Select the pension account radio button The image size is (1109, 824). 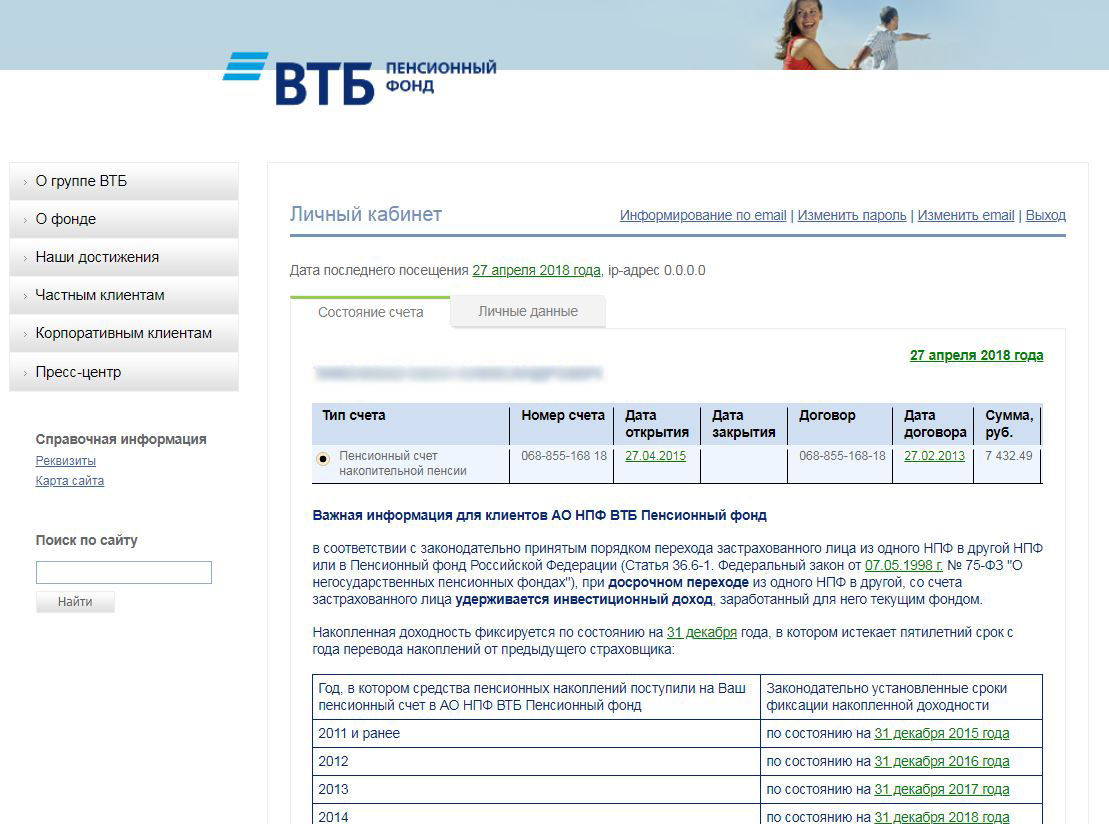[323, 459]
